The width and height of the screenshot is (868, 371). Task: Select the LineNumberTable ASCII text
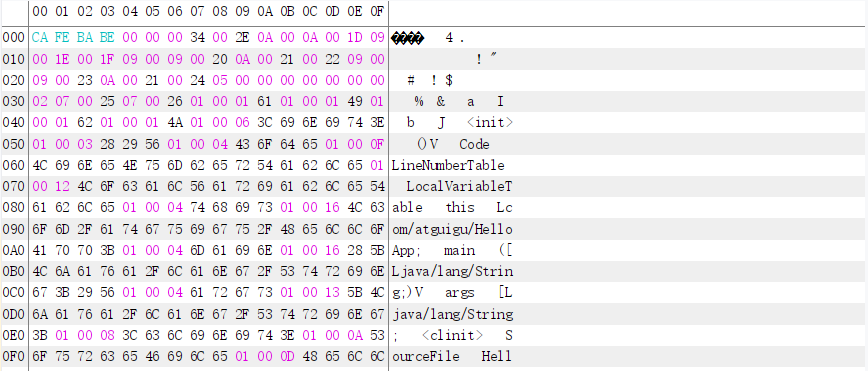[x=448, y=165]
